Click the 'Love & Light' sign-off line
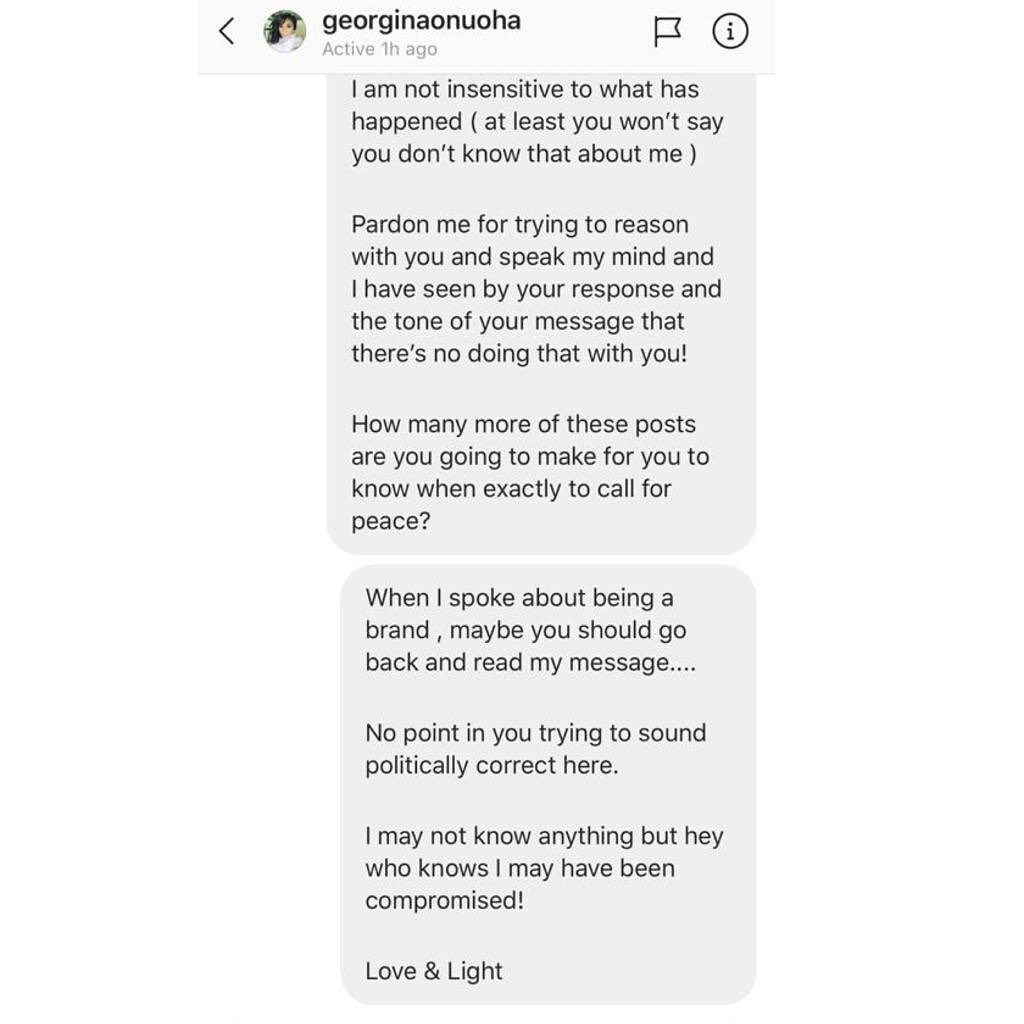The image size is (1024, 1024). point(434,971)
